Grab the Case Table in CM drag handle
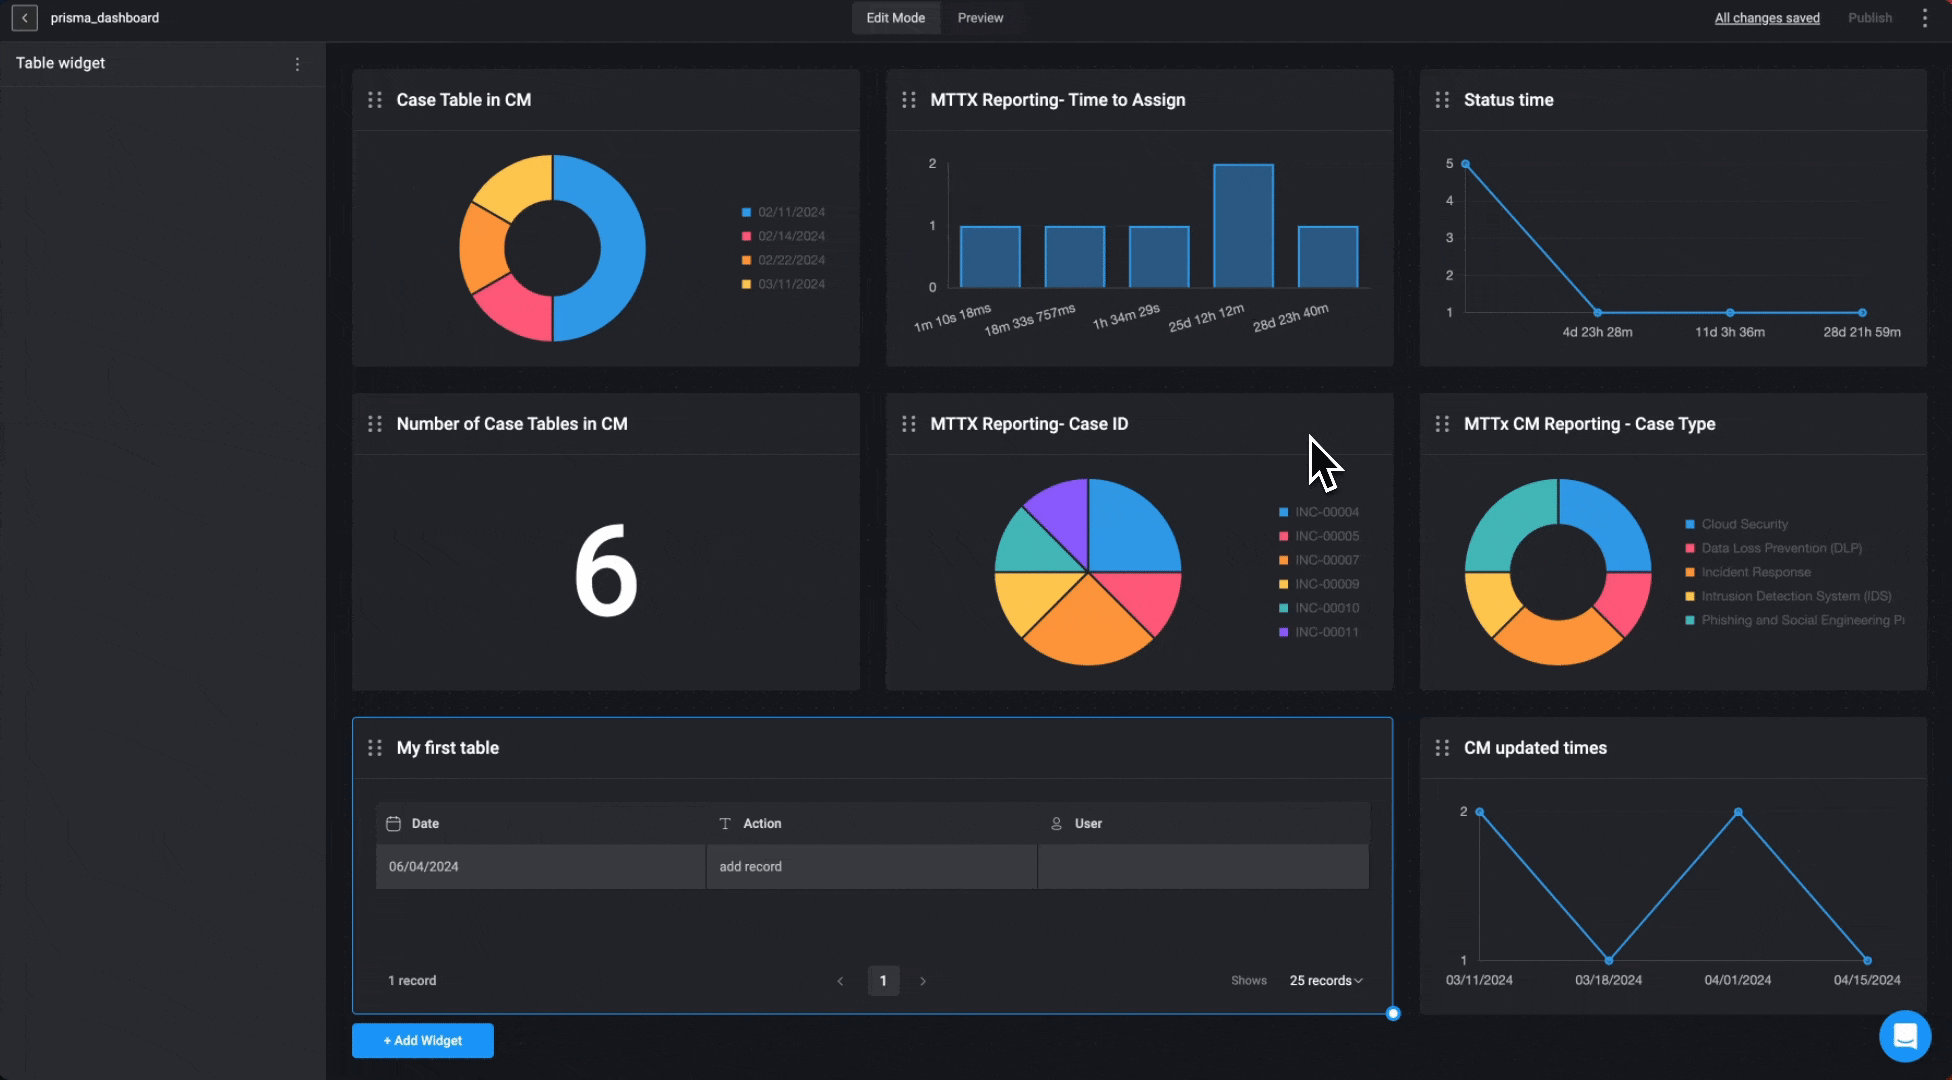The height and width of the screenshot is (1080, 1952). [375, 100]
